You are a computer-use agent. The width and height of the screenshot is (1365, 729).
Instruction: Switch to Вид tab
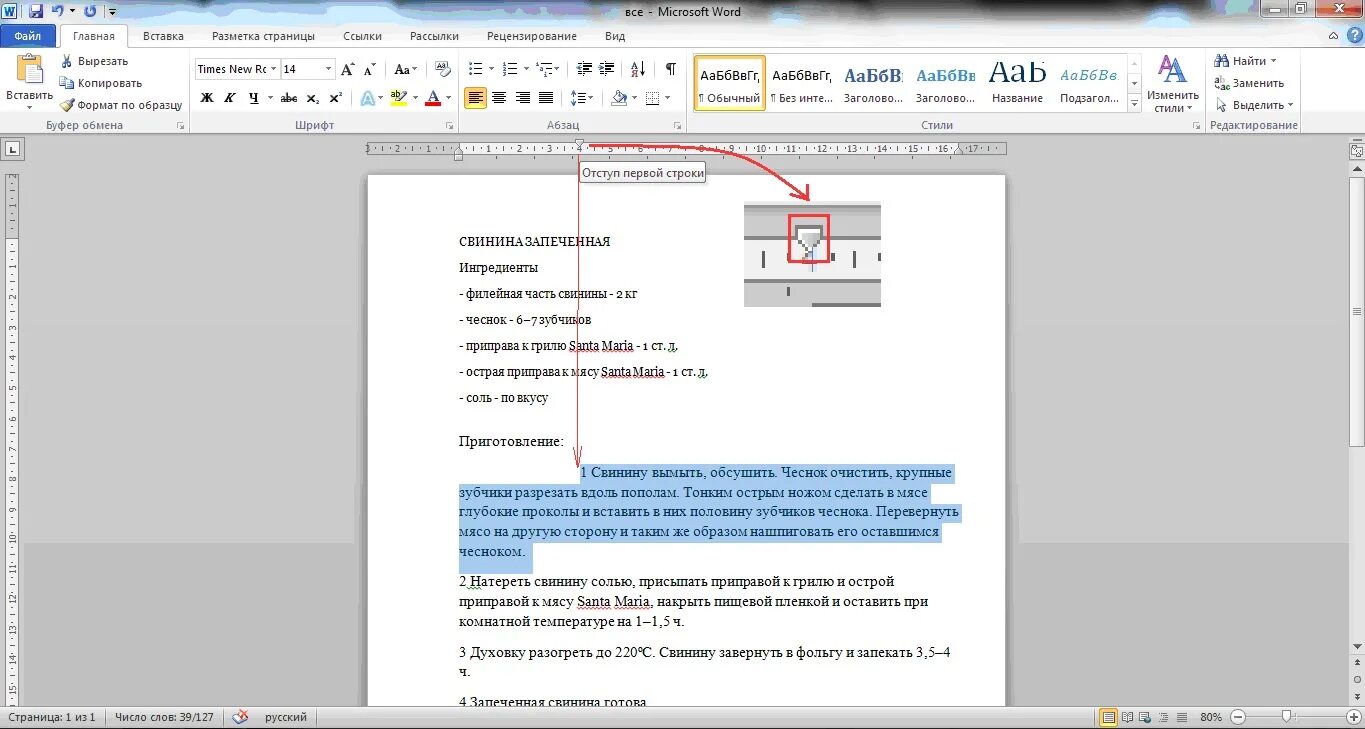pos(615,36)
